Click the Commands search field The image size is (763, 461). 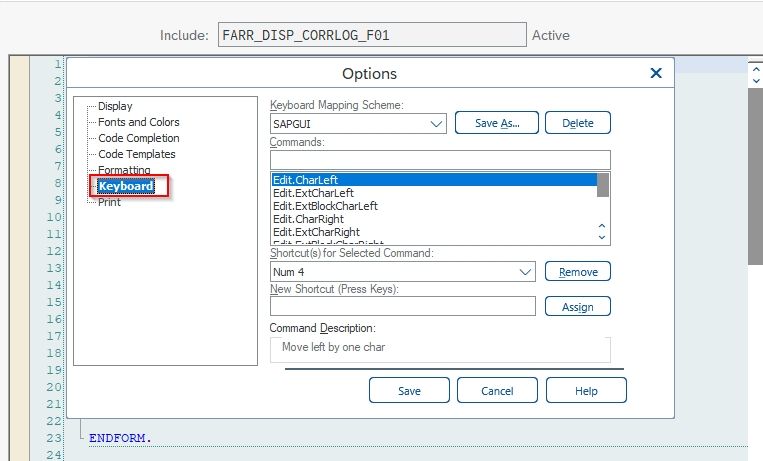pyautogui.click(x=440, y=160)
